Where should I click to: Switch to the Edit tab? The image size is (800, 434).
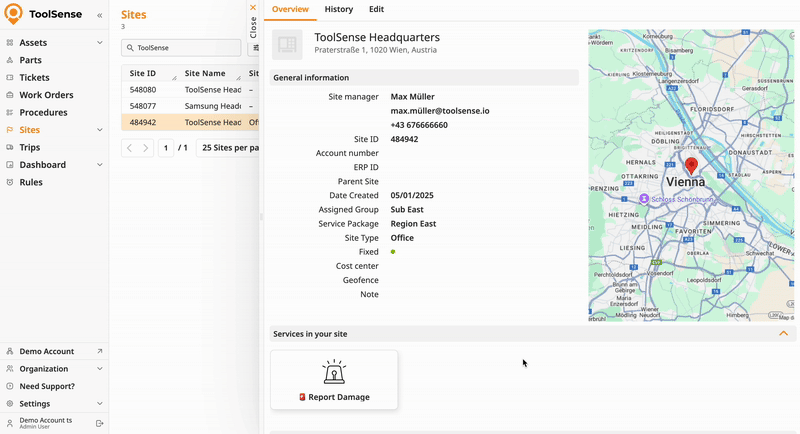[376, 9]
